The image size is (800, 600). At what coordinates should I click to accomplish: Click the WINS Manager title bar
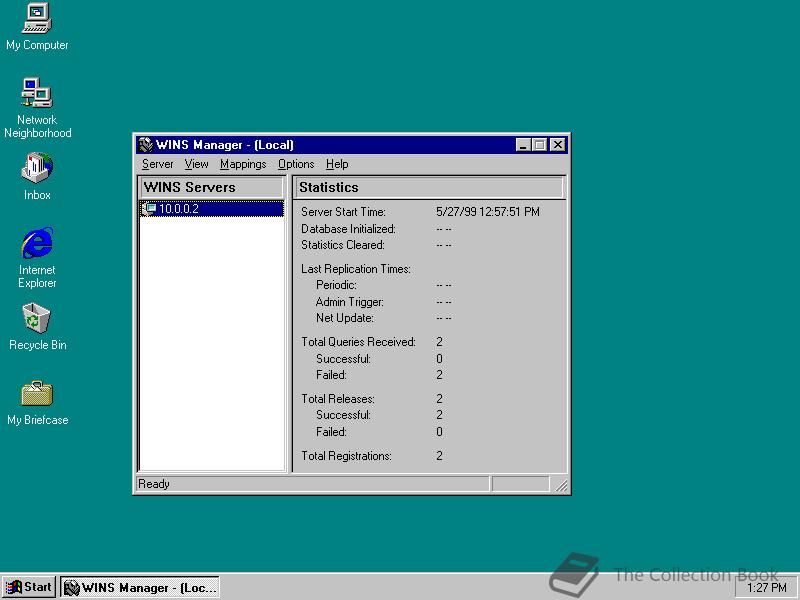pyautogui.click(x=352, y=145)
